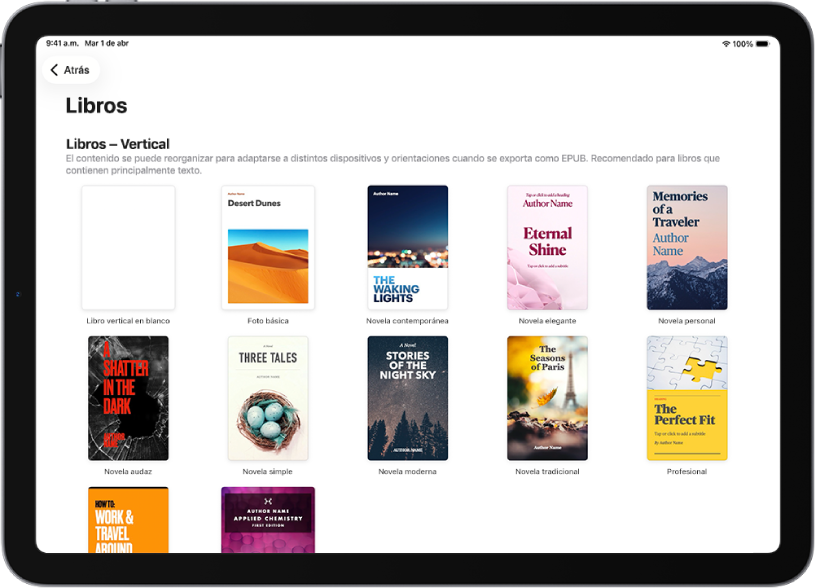Open the Three Tales Novela simple template
This screenshot has height=588, width=817.
268,398
